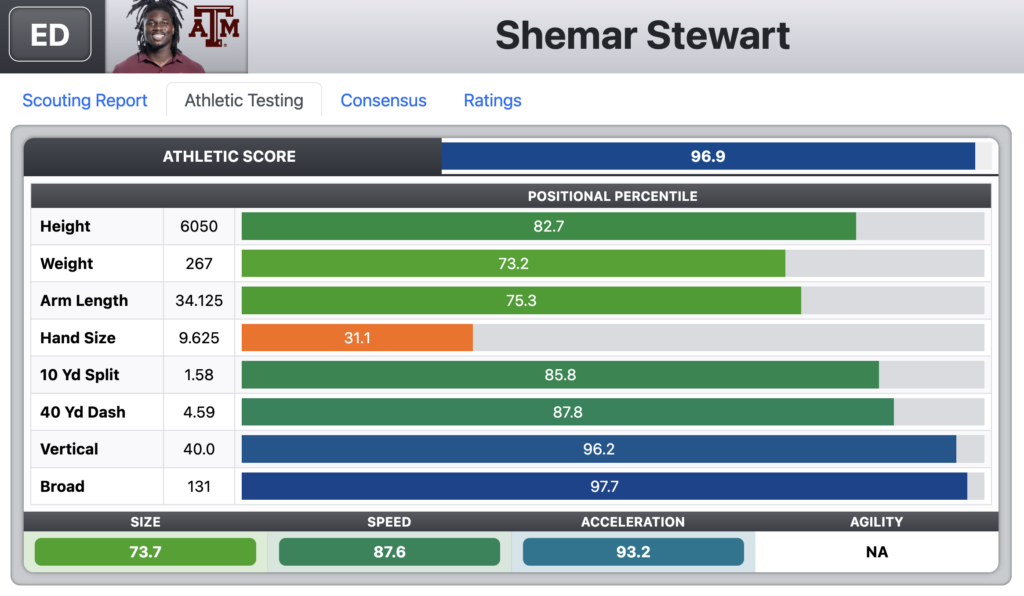The height and width of the screenshot is (596, 1024).
Task: Click the Speed score 87.6 badge
Action: [389, 552]
